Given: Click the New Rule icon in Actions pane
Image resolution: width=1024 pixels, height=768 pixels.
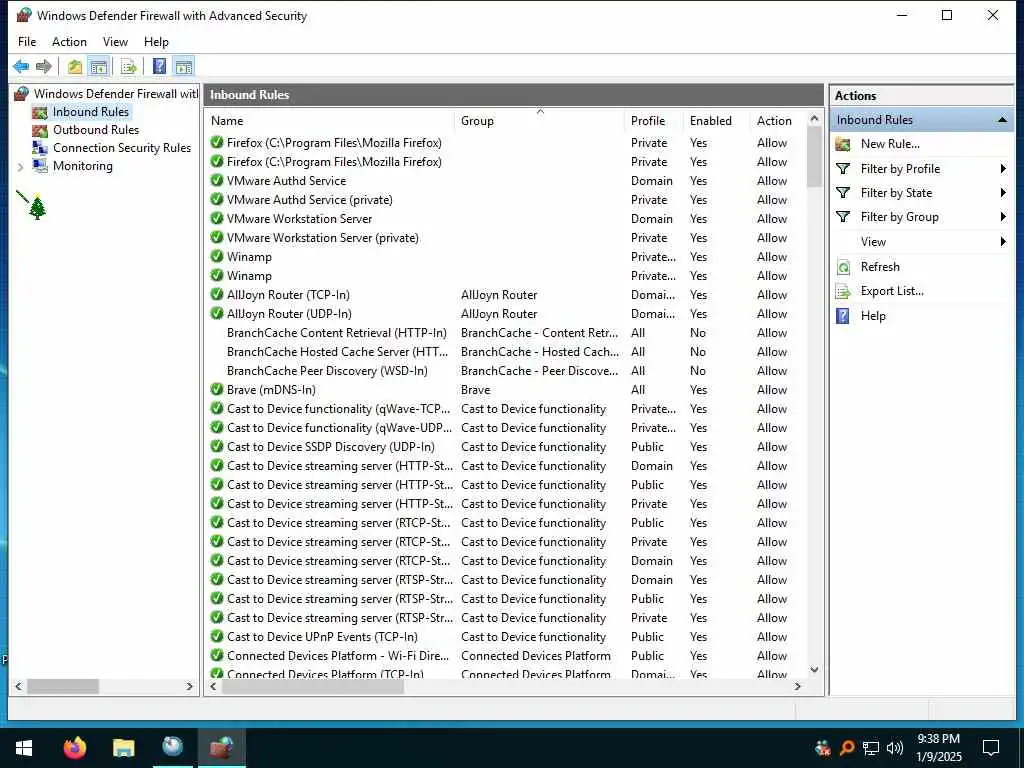Looking at the screenshot, I should [843, 144].
